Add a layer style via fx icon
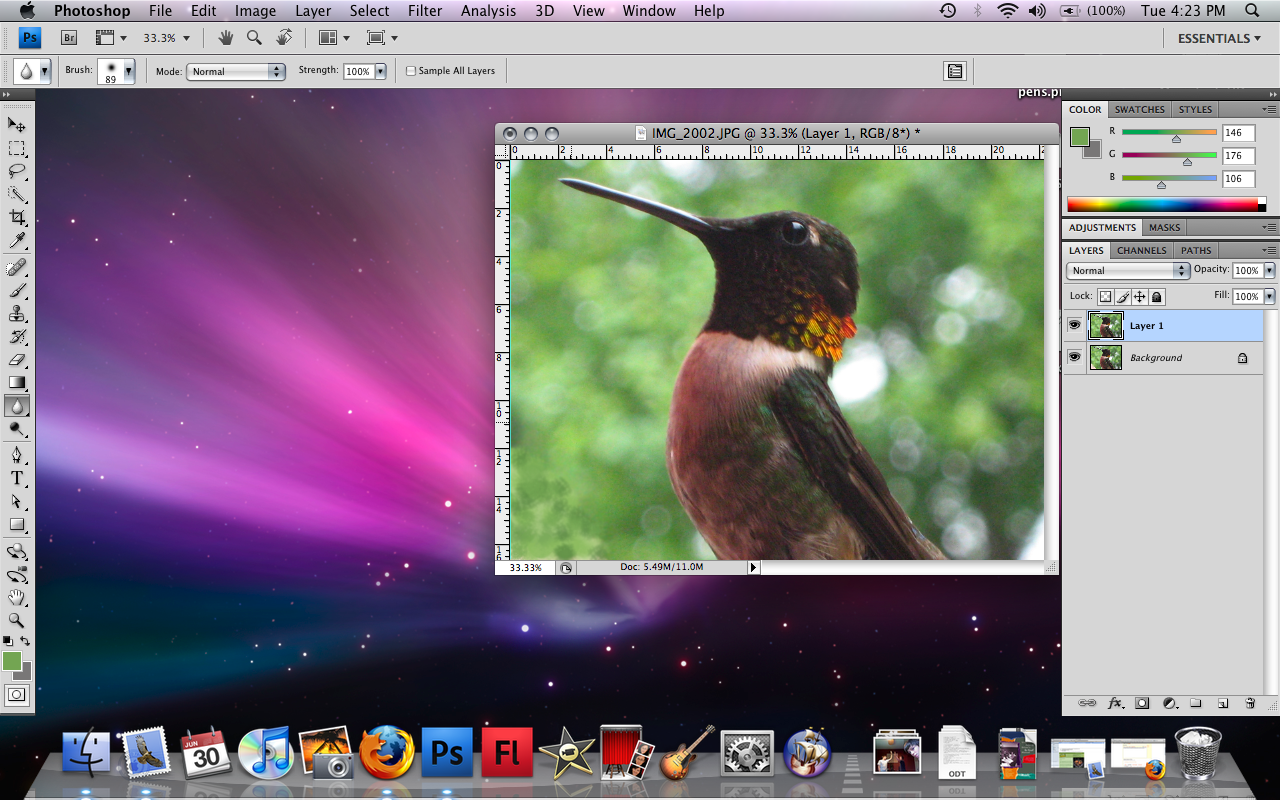 coord(1115,703)
